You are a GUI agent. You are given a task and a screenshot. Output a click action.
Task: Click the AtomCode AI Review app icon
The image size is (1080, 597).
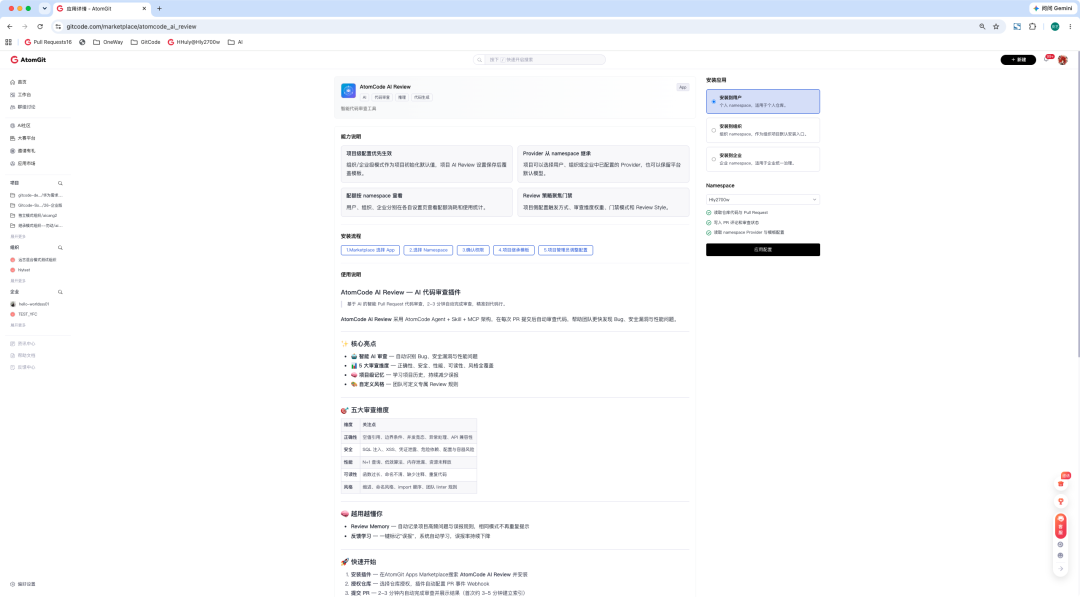coord(348,90)
